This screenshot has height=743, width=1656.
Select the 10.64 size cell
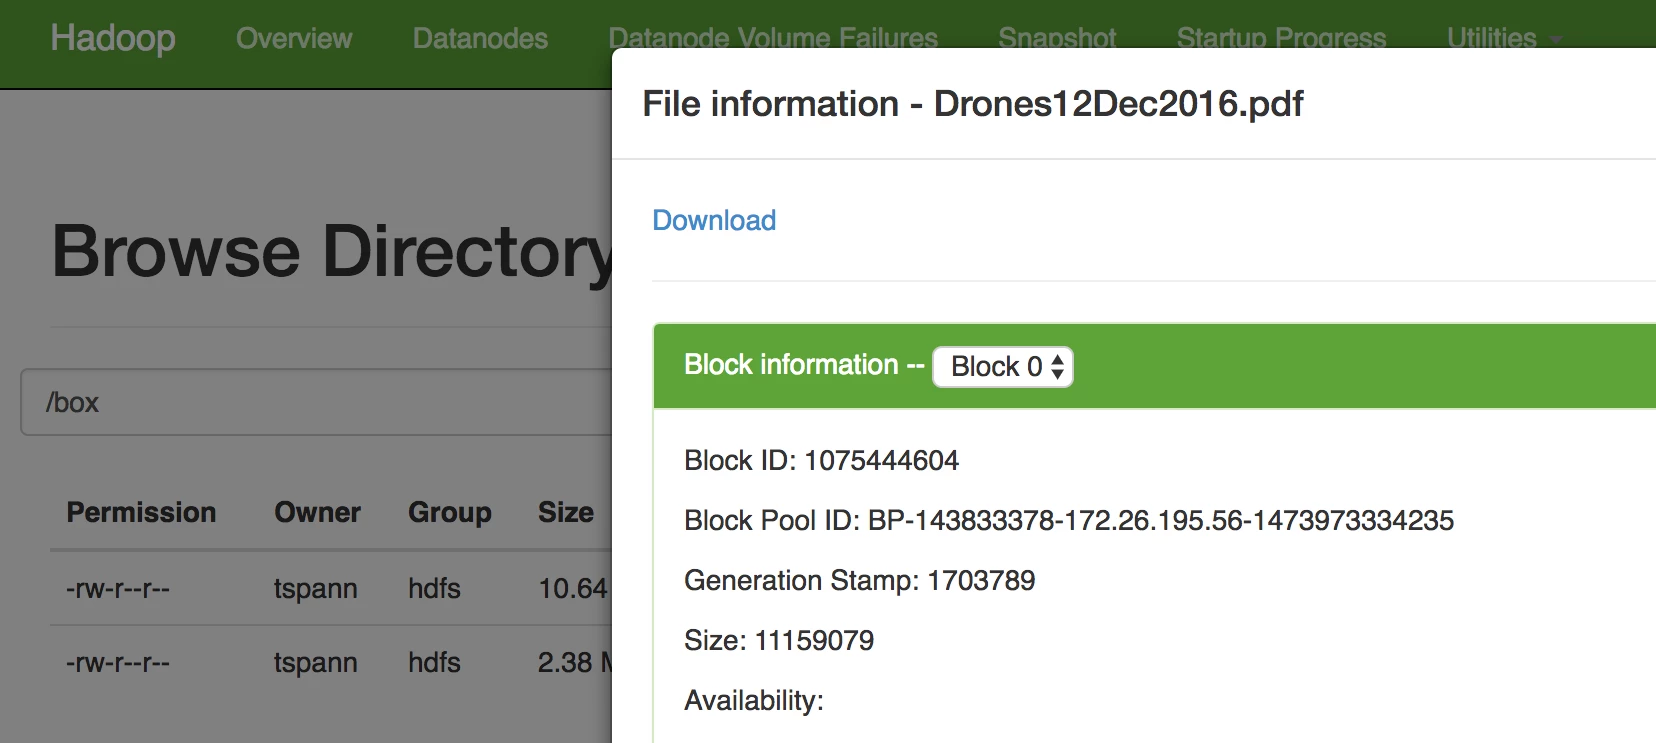pos(574,588)
